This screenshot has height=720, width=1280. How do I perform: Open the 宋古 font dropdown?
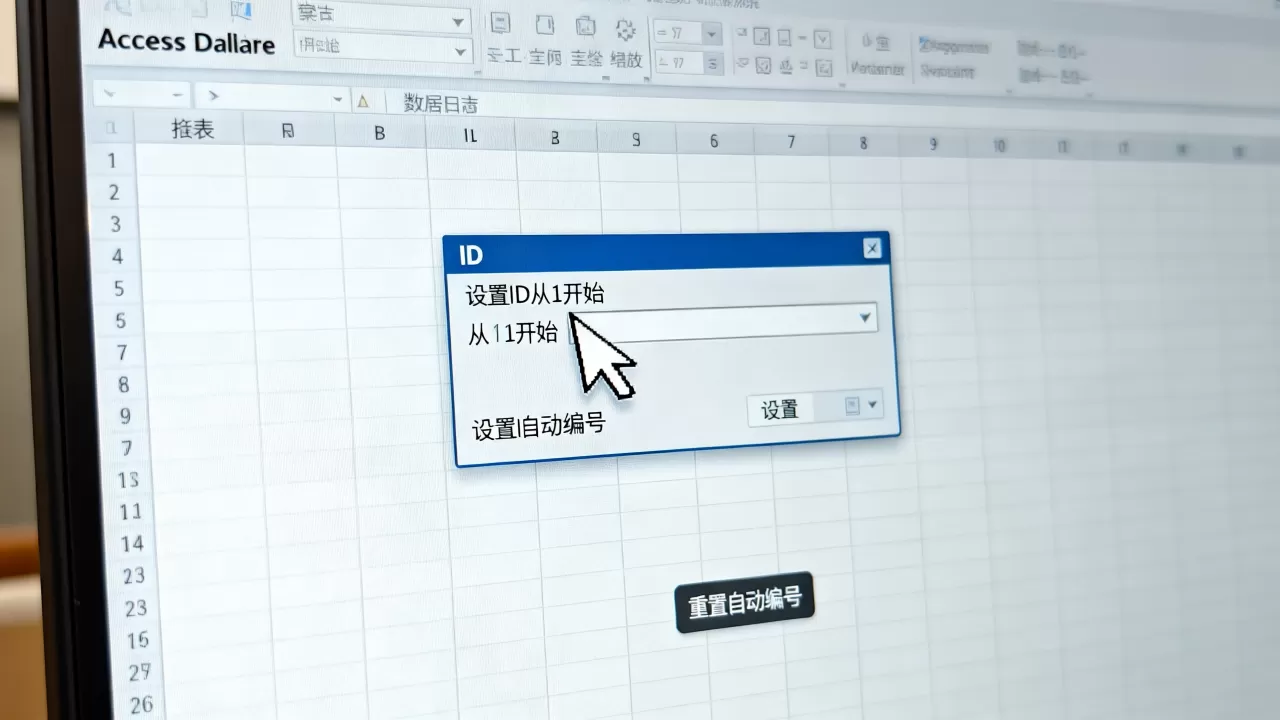coord(459,21)
